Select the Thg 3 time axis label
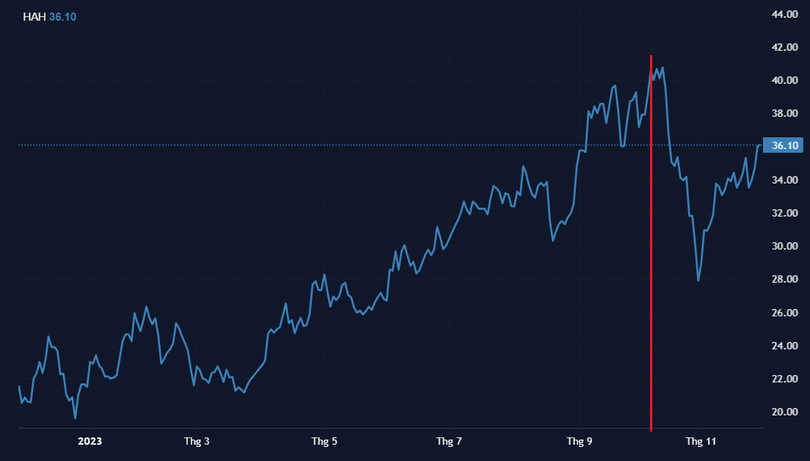The image size is (810, 461). (x=198, y=441)
